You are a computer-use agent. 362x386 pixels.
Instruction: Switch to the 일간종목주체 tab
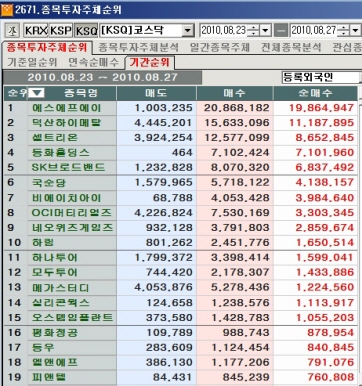pyautogui.click(x=220, y=47)
